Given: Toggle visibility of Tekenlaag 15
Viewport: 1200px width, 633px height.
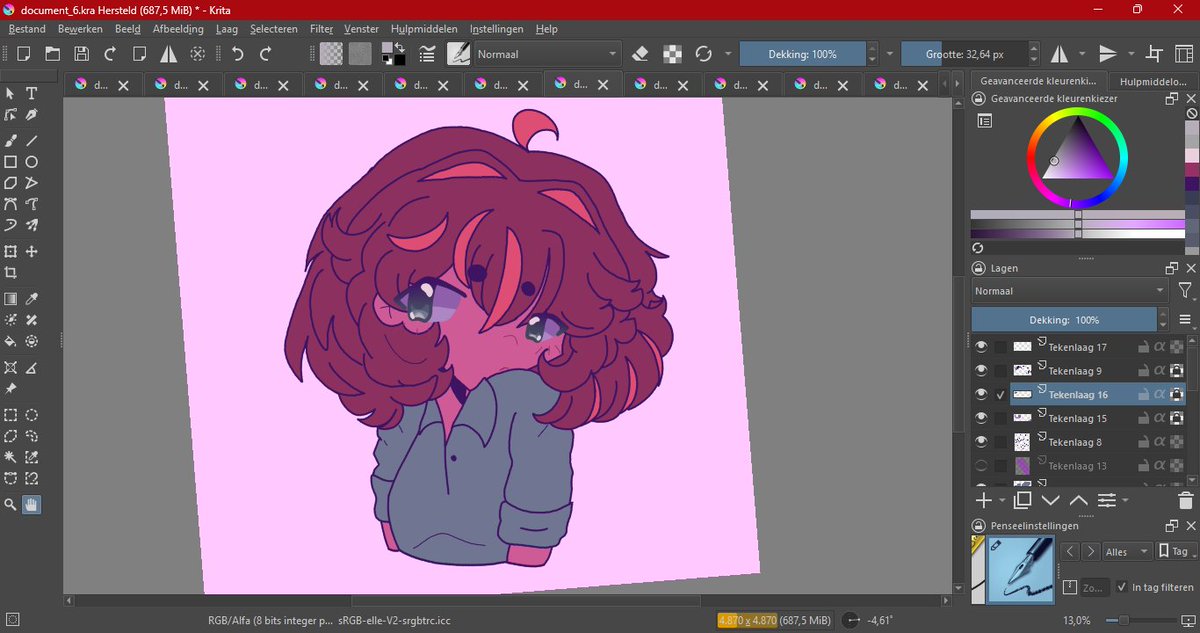Looking at the screenshot, I should point(981,418).
